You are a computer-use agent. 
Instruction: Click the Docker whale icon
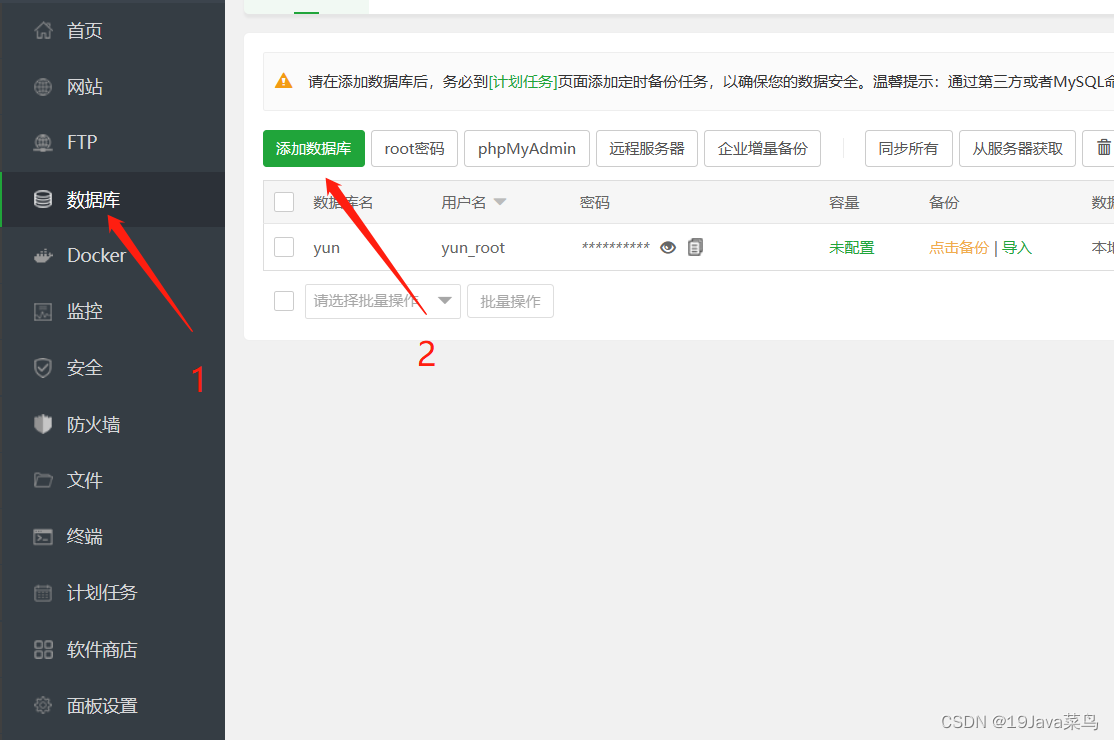tap(43, 256)
